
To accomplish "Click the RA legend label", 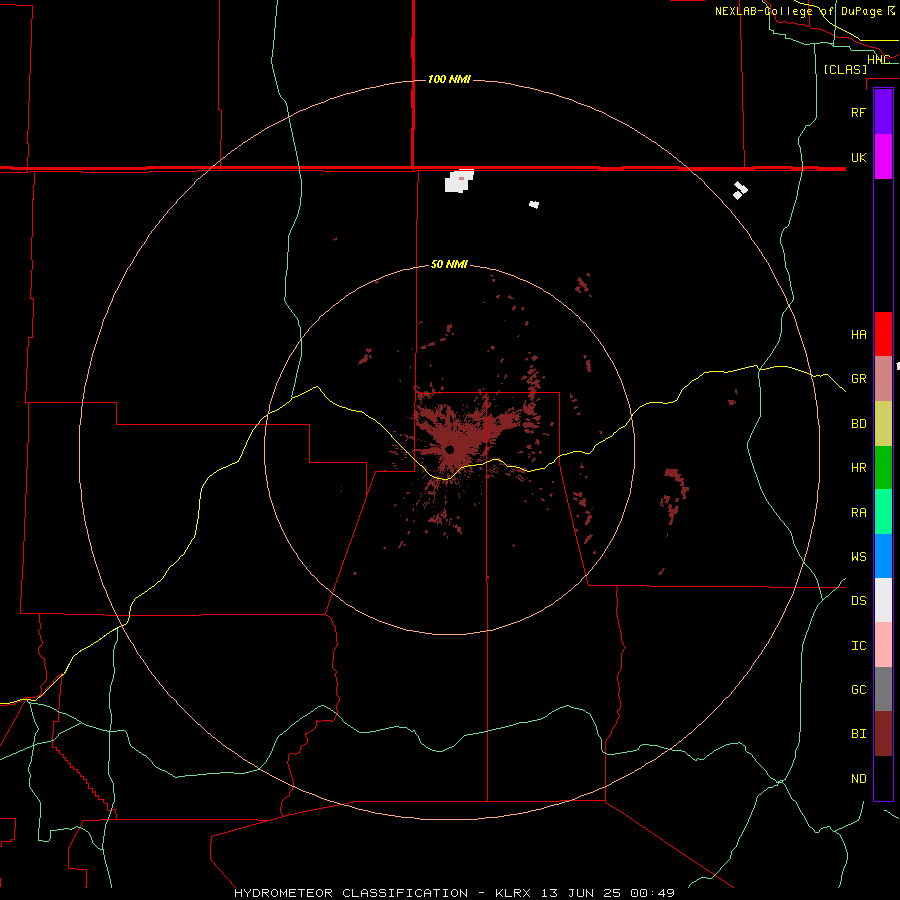I will (858, 513).
